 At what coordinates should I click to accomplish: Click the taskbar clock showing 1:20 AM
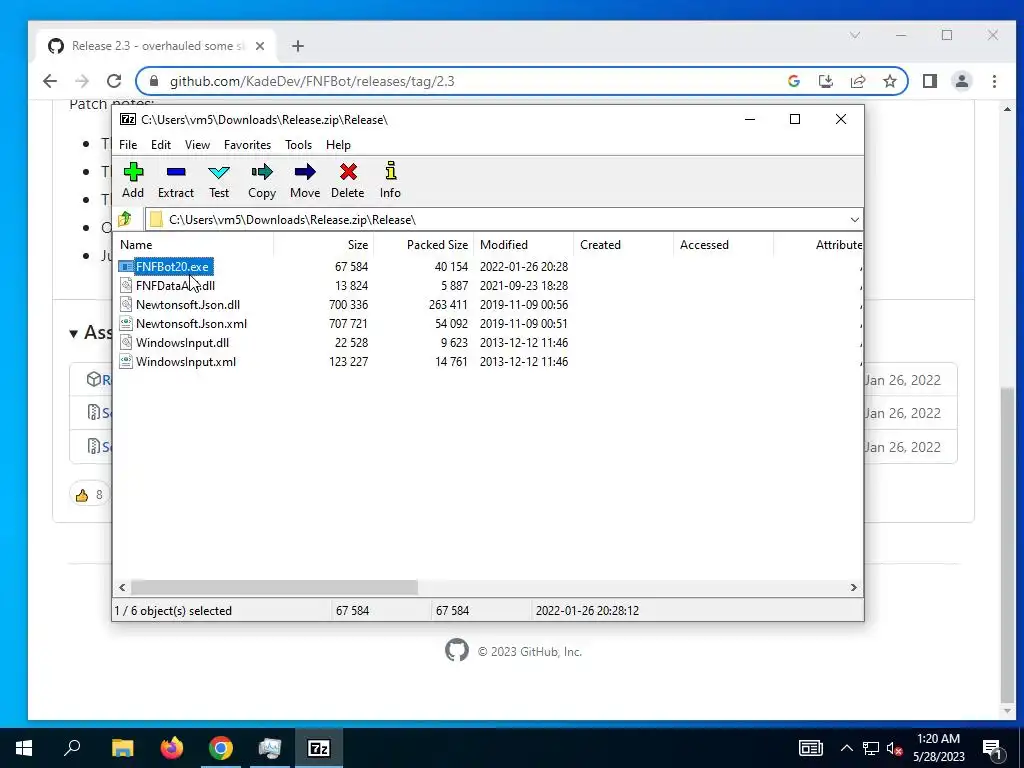(938, 748)
